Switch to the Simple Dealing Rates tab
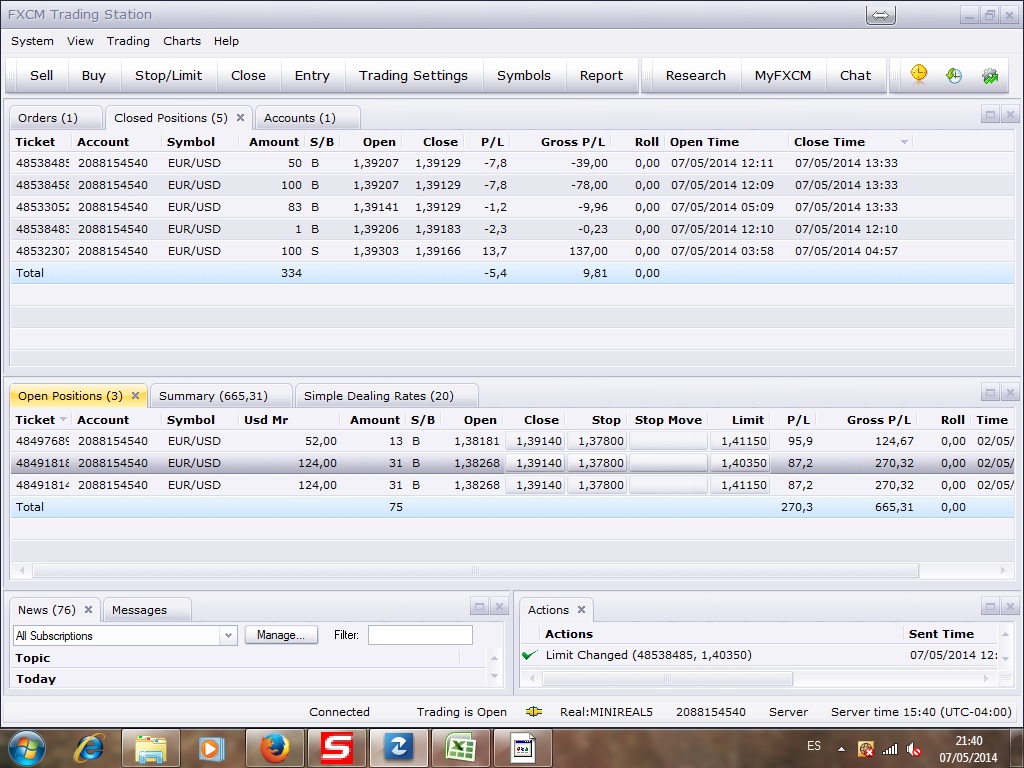This screenshot has width=1024, height=768. 378,396
